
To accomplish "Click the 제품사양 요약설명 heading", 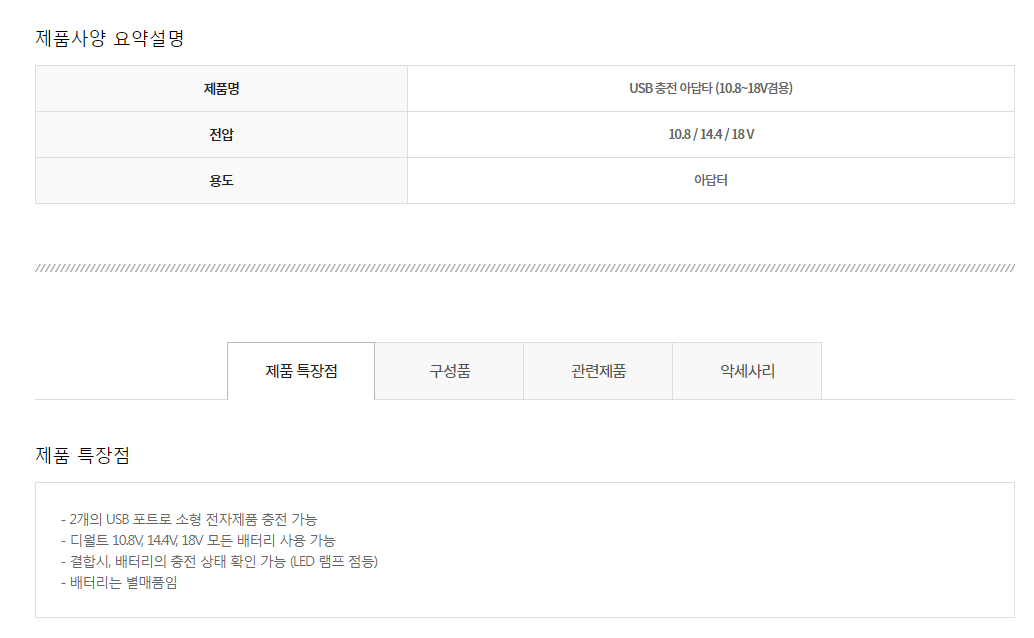I will click(x=110, y=39).
